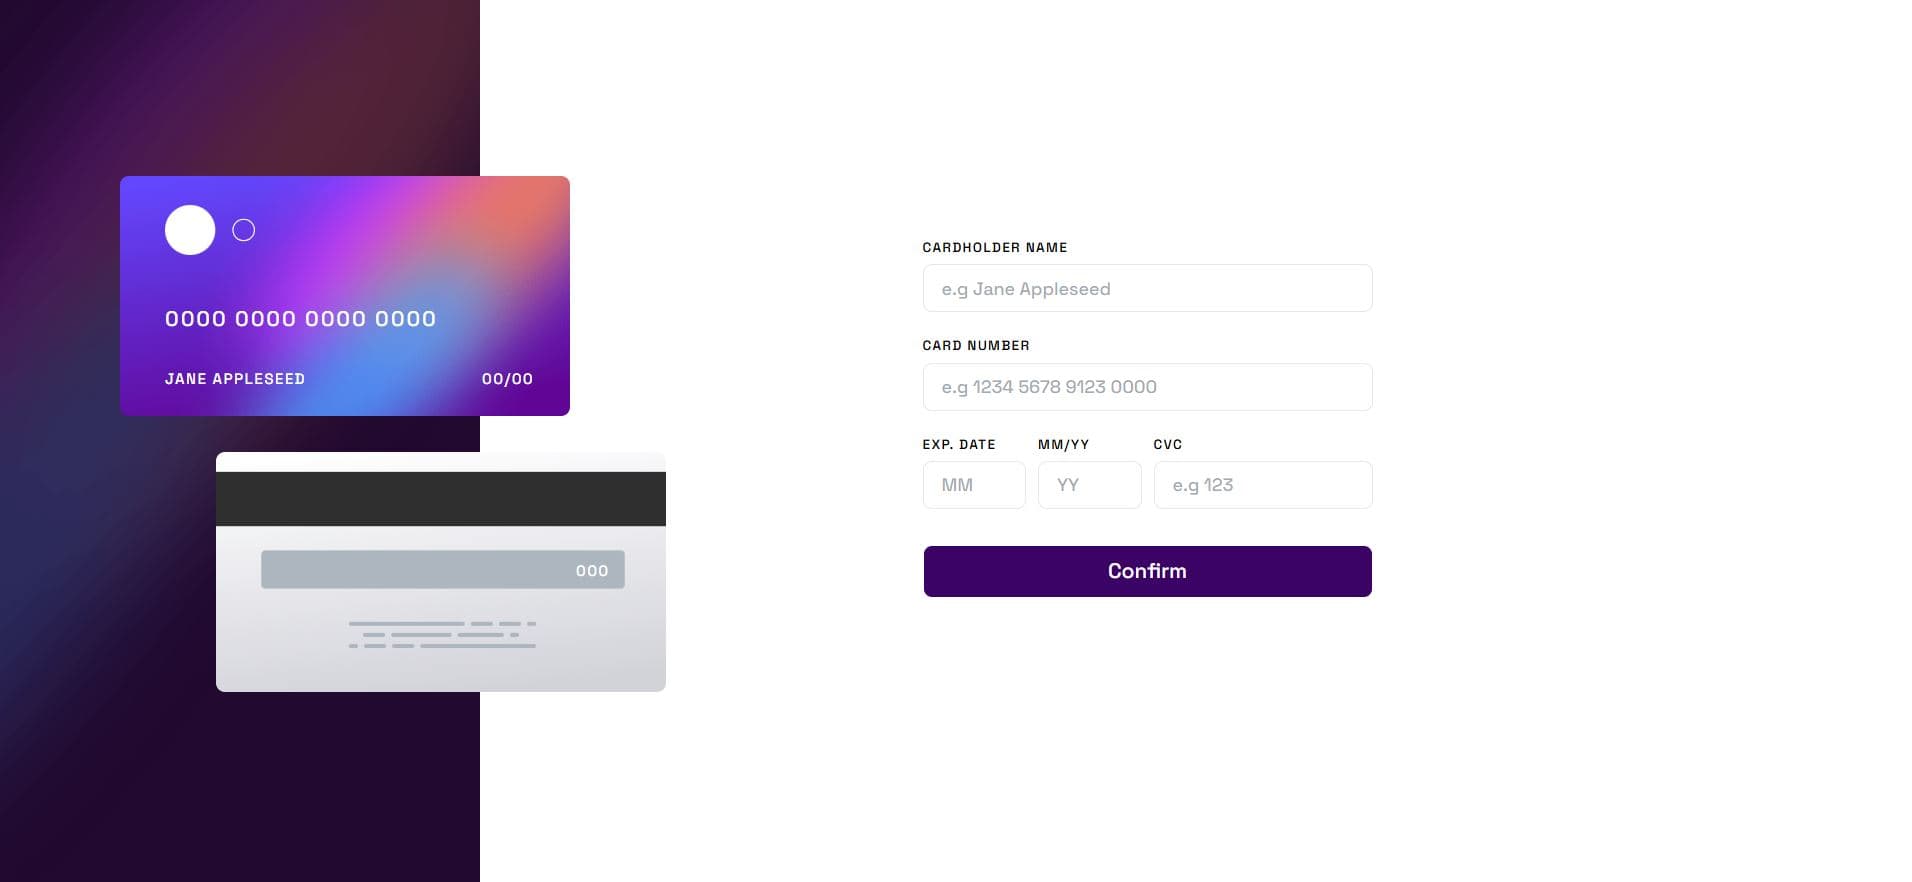The image size is (1912, 882).
Task: Click the CVC label above its field
Action: [x=1167, y=444]
